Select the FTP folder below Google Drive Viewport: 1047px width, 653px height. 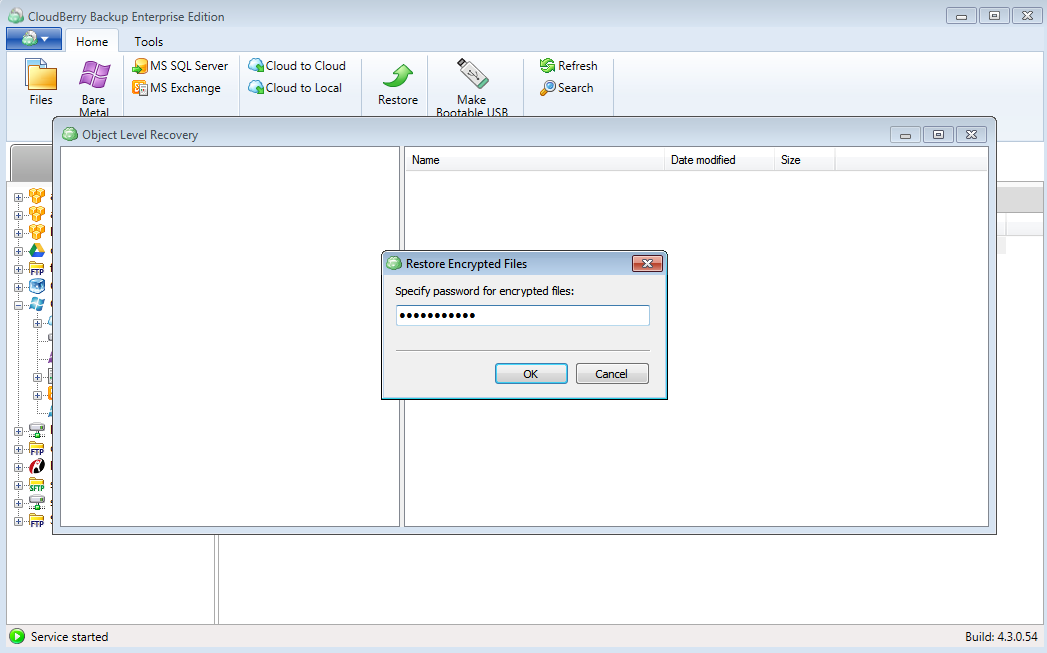(37, 268)
